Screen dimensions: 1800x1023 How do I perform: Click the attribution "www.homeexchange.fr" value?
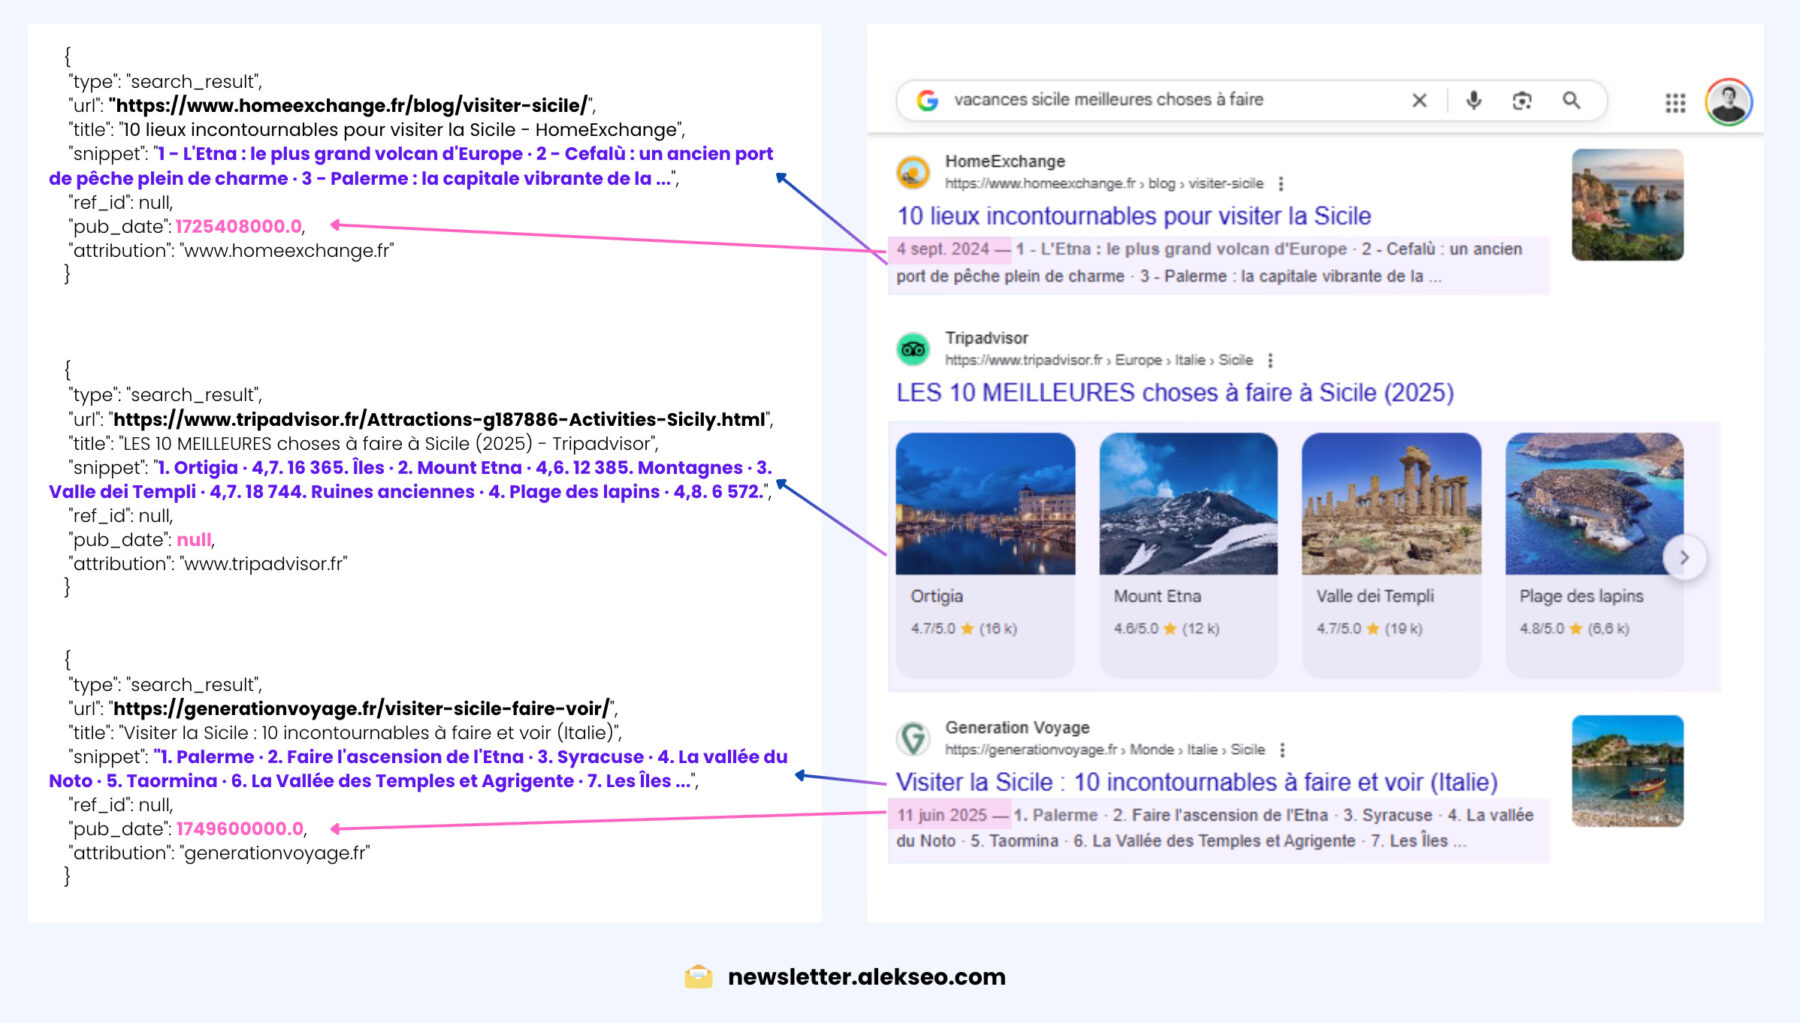click(x=287, y=250)
